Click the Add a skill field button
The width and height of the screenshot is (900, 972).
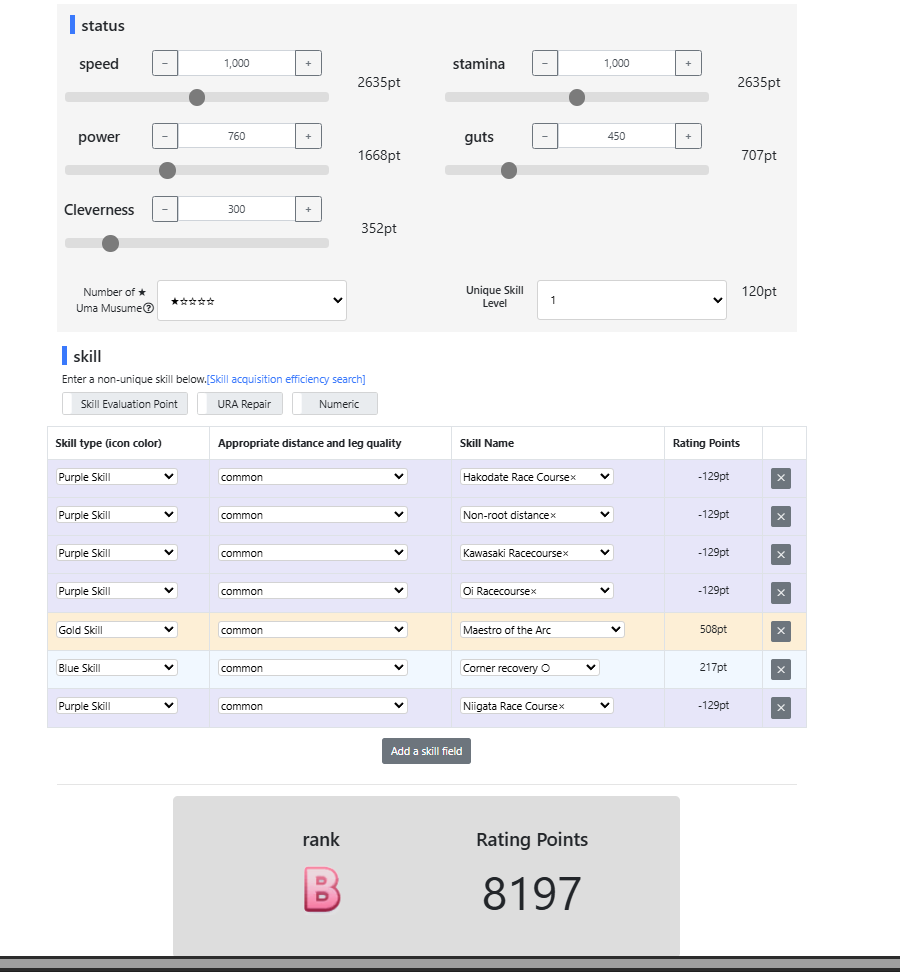[x=426, y=751]
